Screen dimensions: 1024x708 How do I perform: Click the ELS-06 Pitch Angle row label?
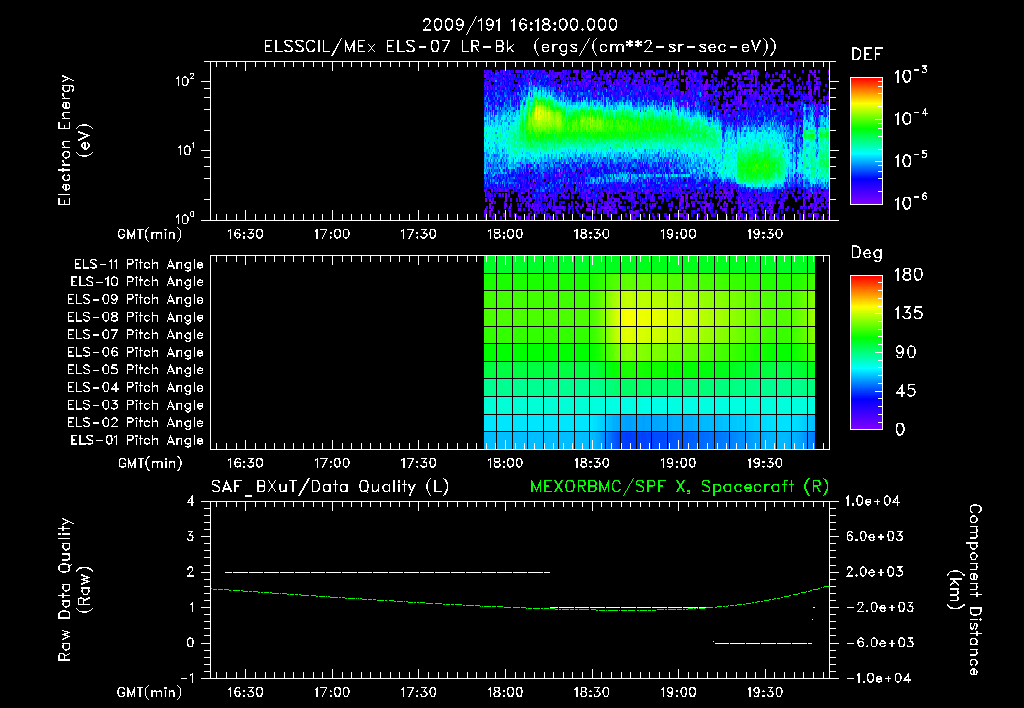tap(136, 353)
